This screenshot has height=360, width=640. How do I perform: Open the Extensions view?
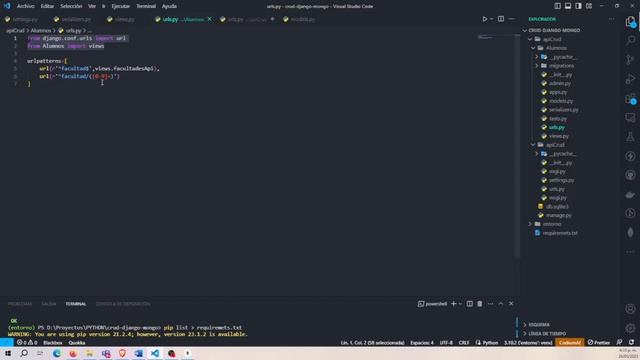tap(630, 98)
